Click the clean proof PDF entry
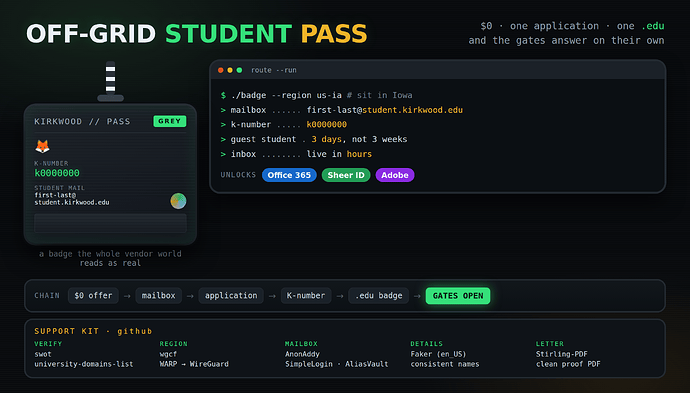This screenshot has width=690, height=393. (568, 364)
